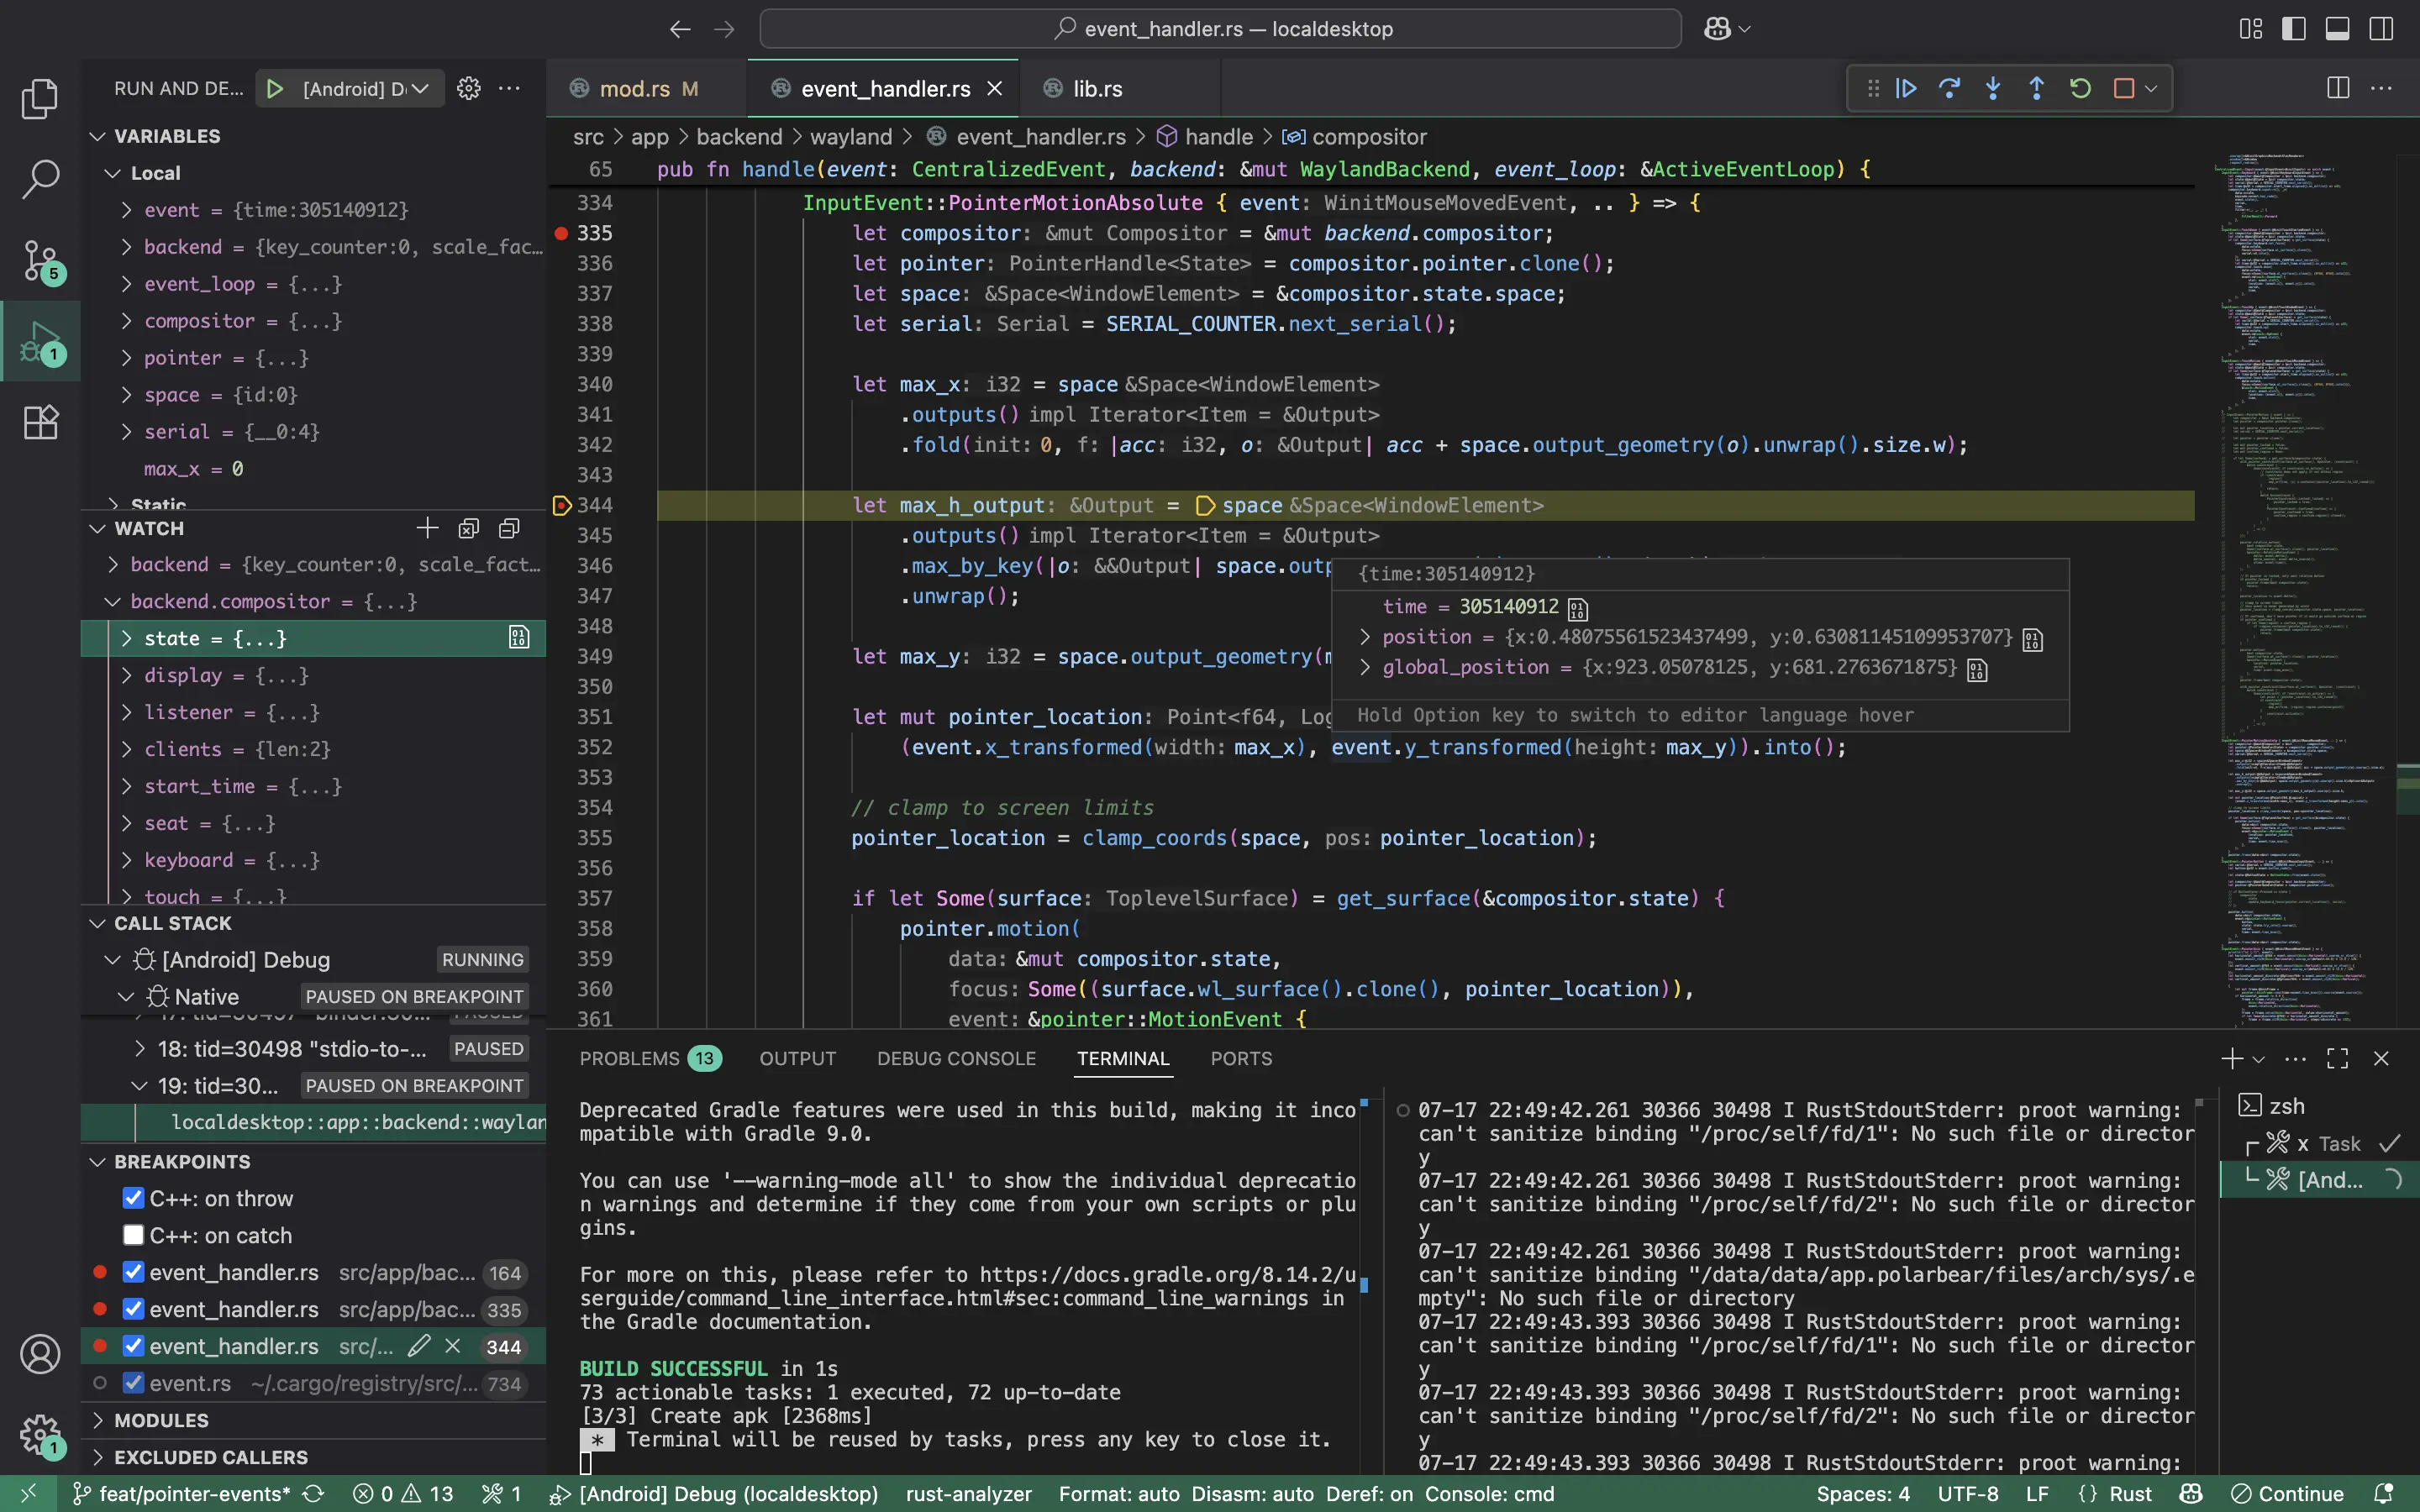Disable the C++: on throw breakpoint
Viewport: 2420px width, 1512px height.
click(x=133, y=1198)
